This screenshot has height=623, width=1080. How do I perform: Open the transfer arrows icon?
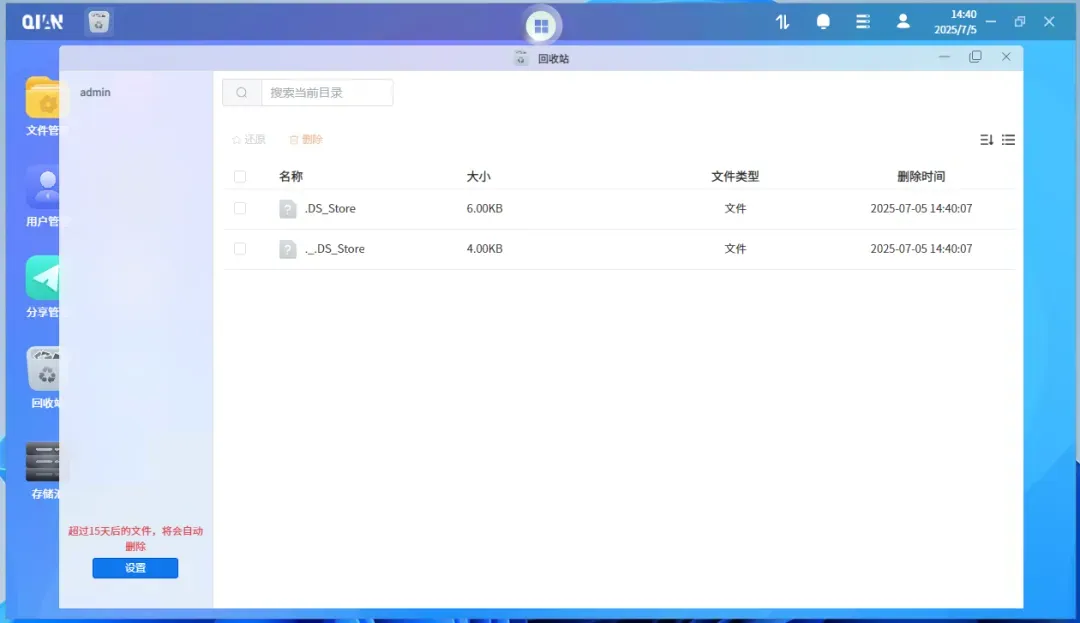tap(782, 22)
